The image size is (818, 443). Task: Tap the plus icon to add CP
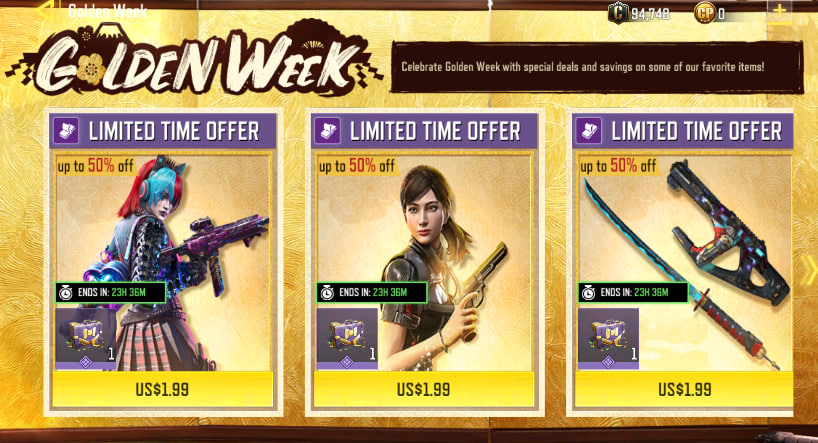779,11
